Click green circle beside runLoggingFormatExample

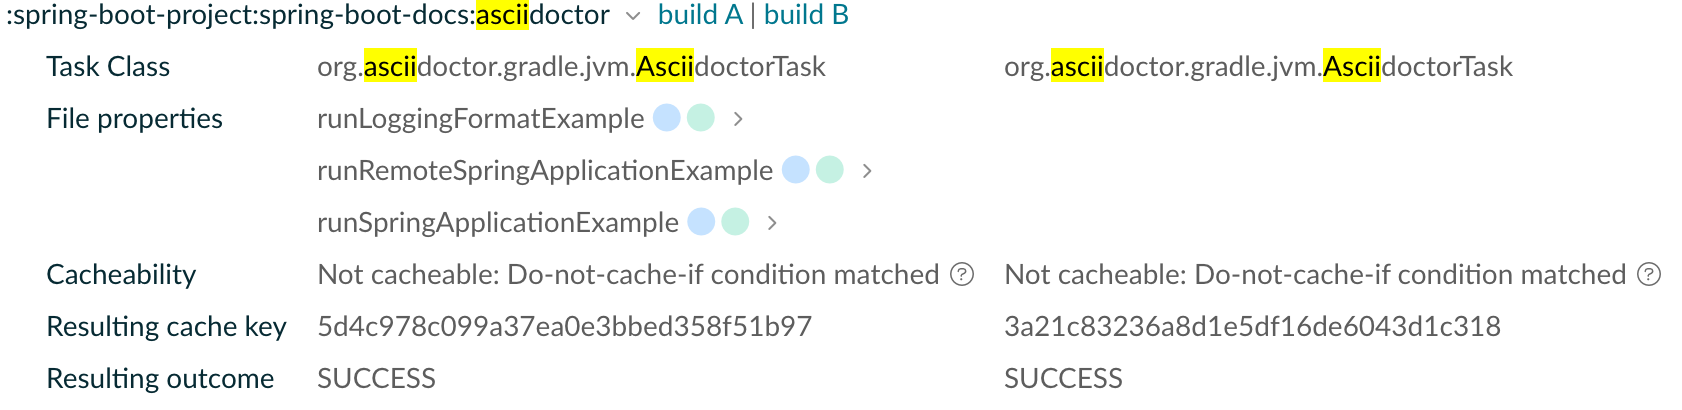(x=701, y=118)
